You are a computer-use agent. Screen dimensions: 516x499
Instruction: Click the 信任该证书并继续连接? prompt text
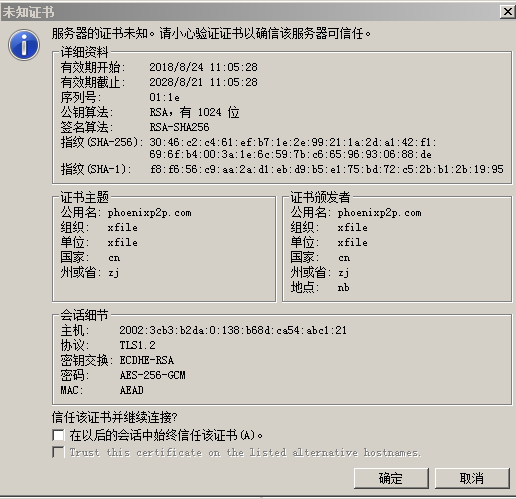pyautogui.click(x=114, y=417)
